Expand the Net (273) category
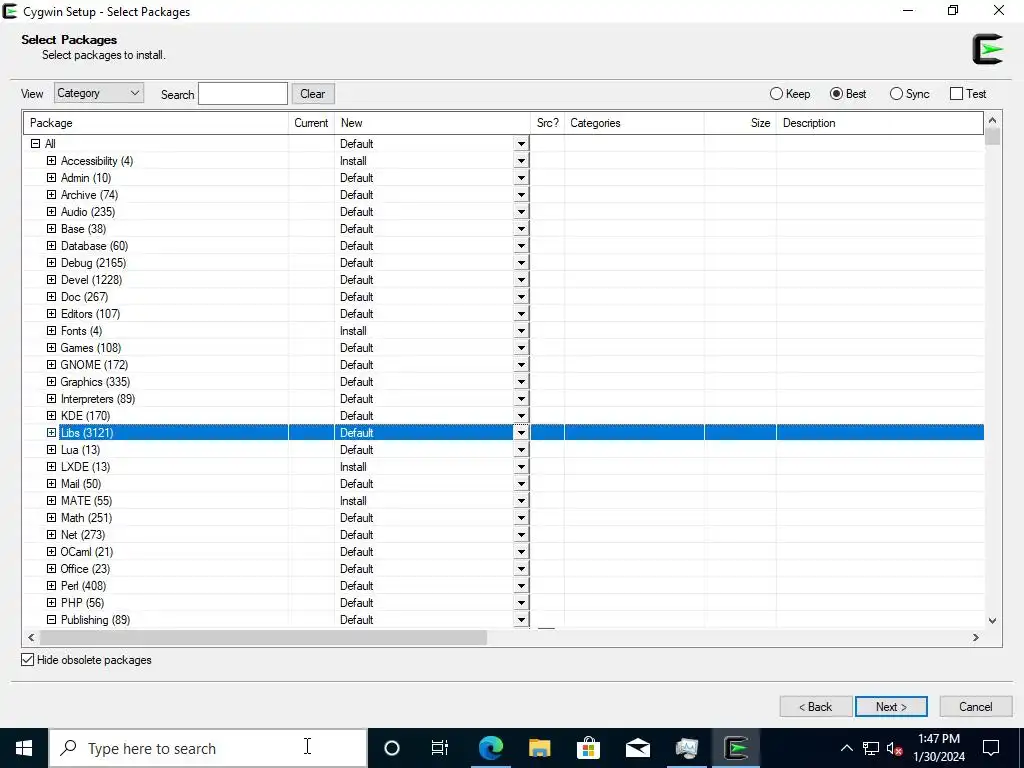1024x768 pixels. click(51, 534)
